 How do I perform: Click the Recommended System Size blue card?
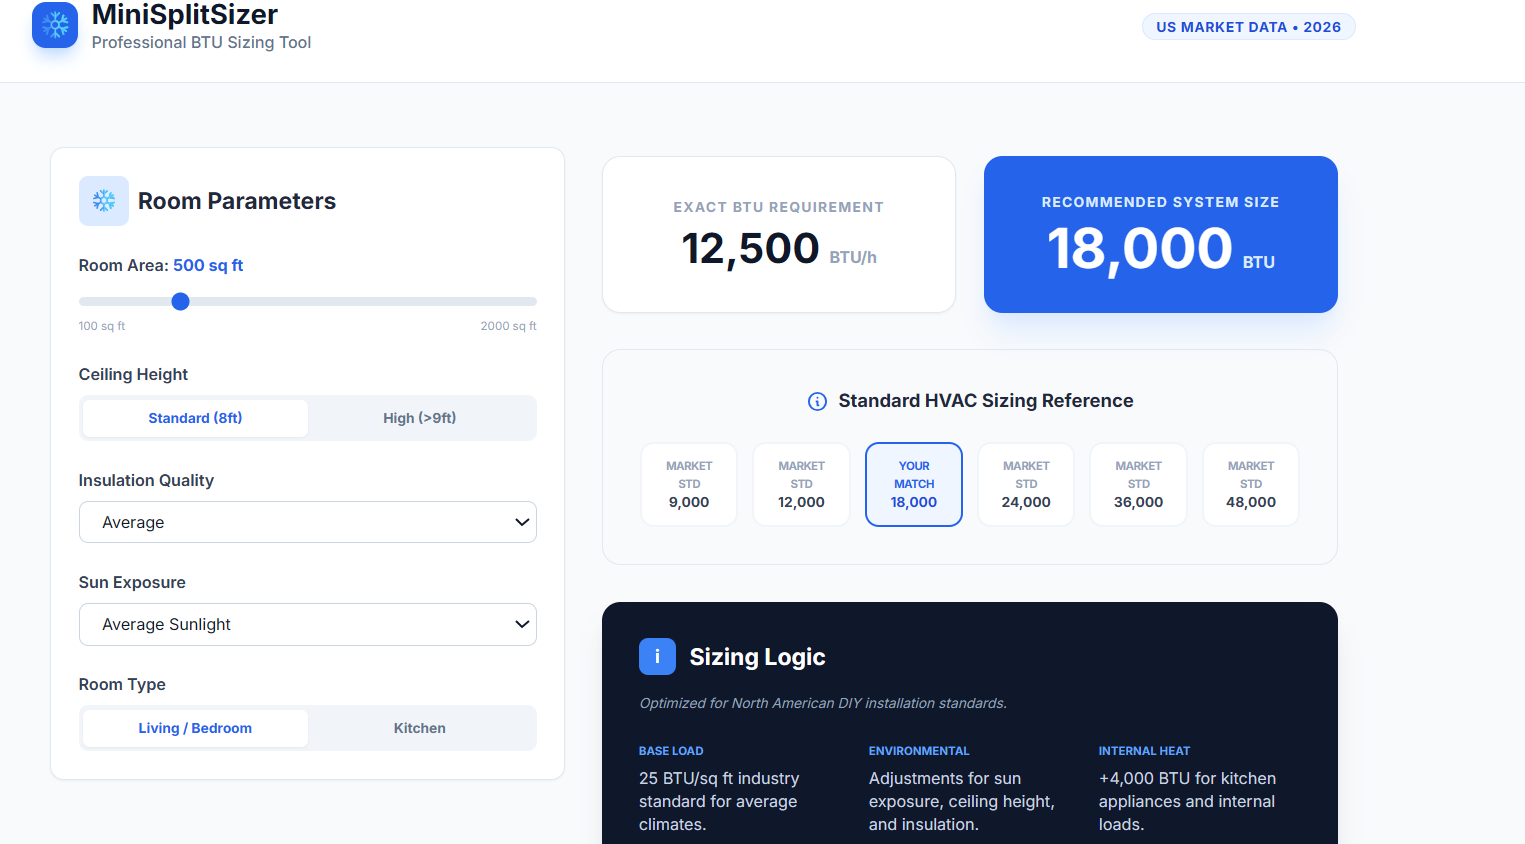click(x=1160, y=234)
